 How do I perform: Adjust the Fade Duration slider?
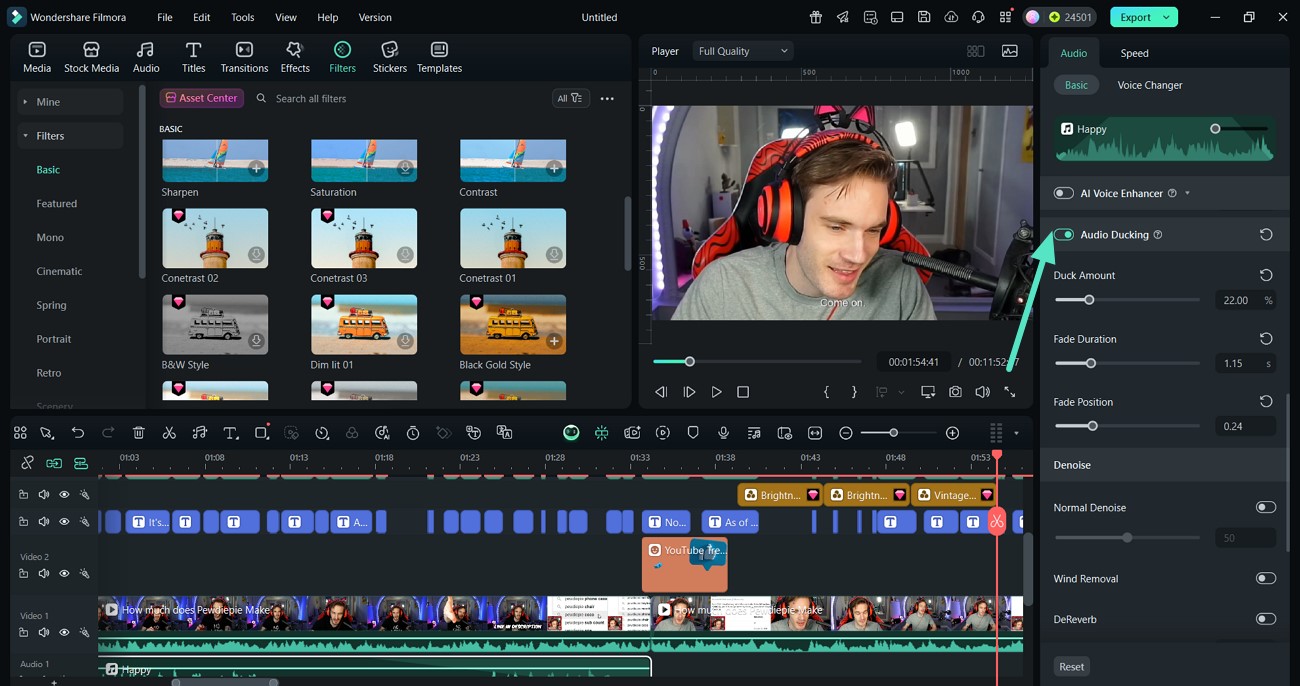(x=1090, y=363)
